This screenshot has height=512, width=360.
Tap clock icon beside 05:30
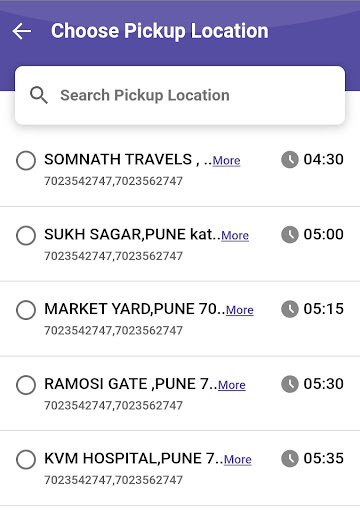(x=290, y=384)
